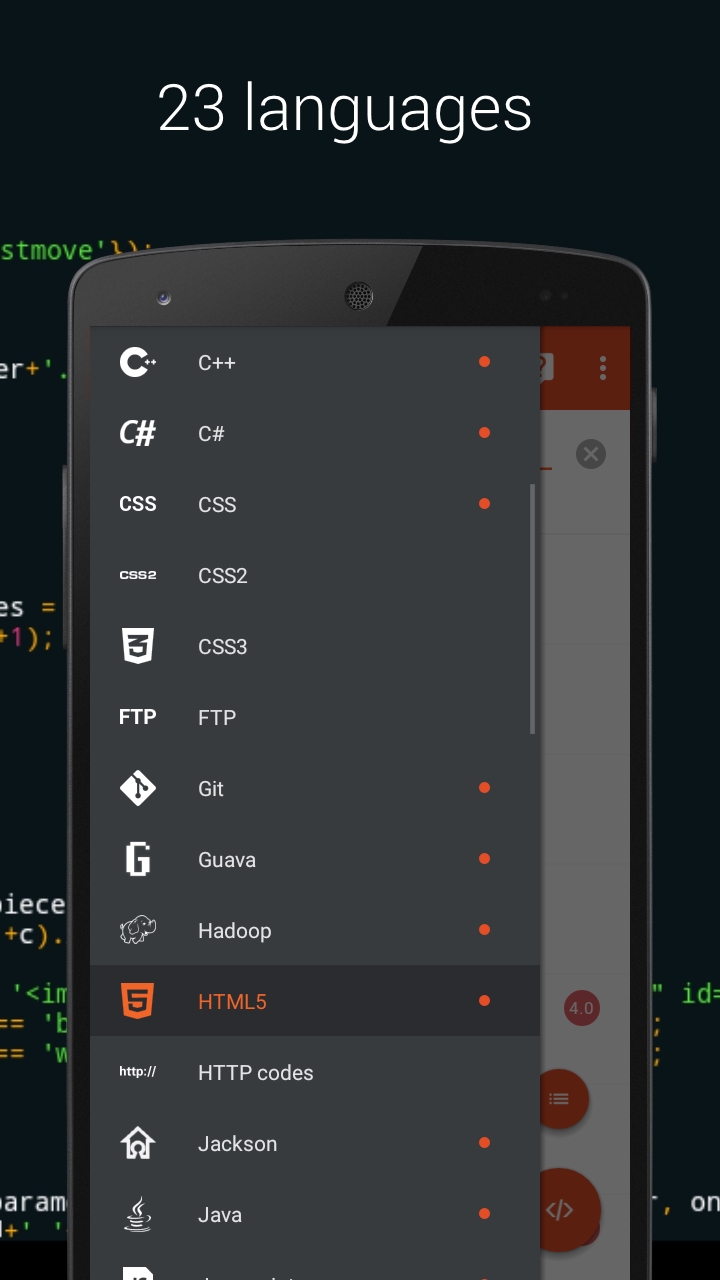Select Git from the language list

(315, 788)
